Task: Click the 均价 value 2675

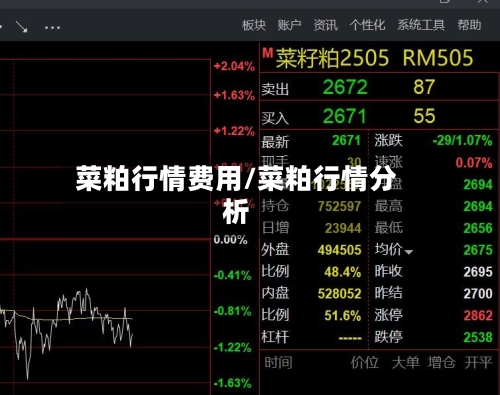Action: 478,250
